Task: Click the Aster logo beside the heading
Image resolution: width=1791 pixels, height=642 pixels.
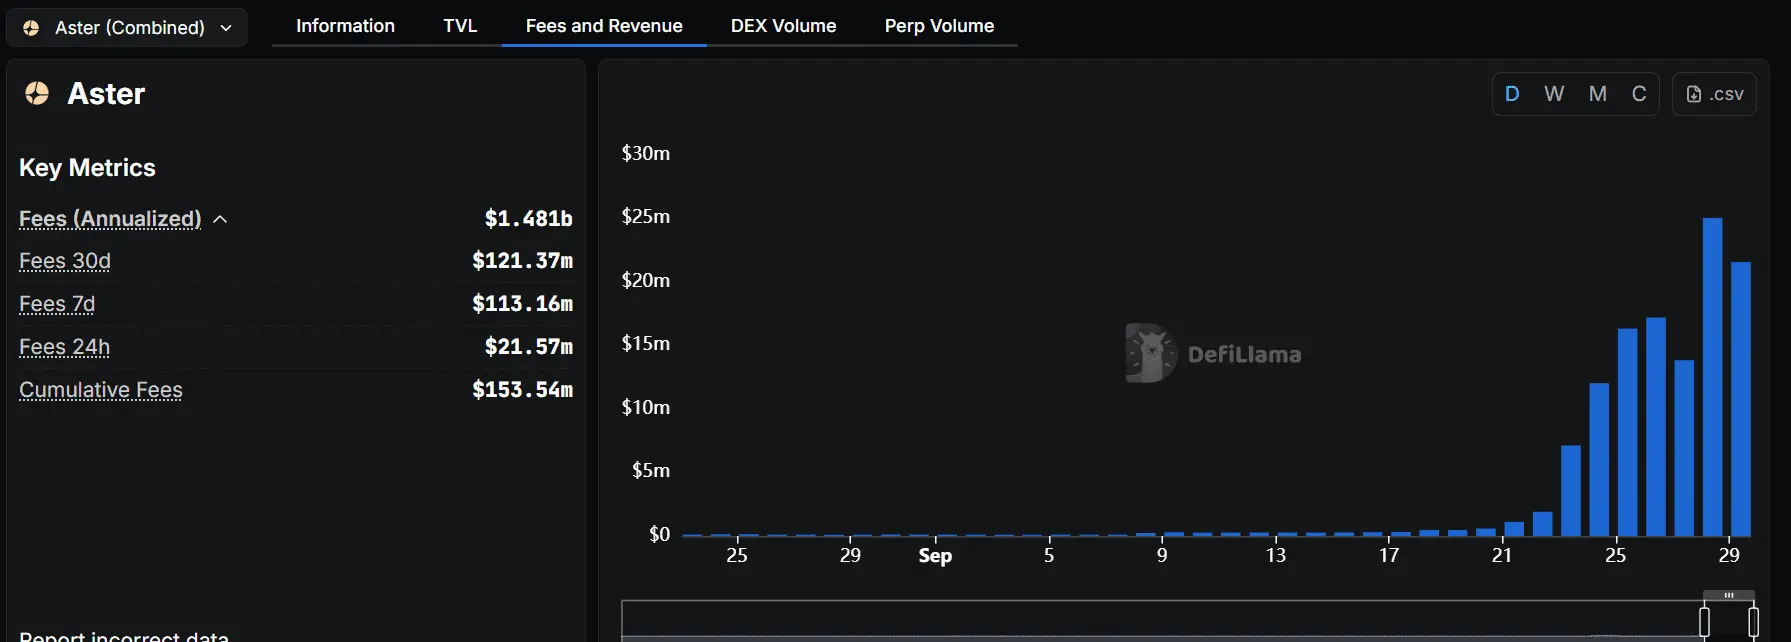Action: coord(37,93)
